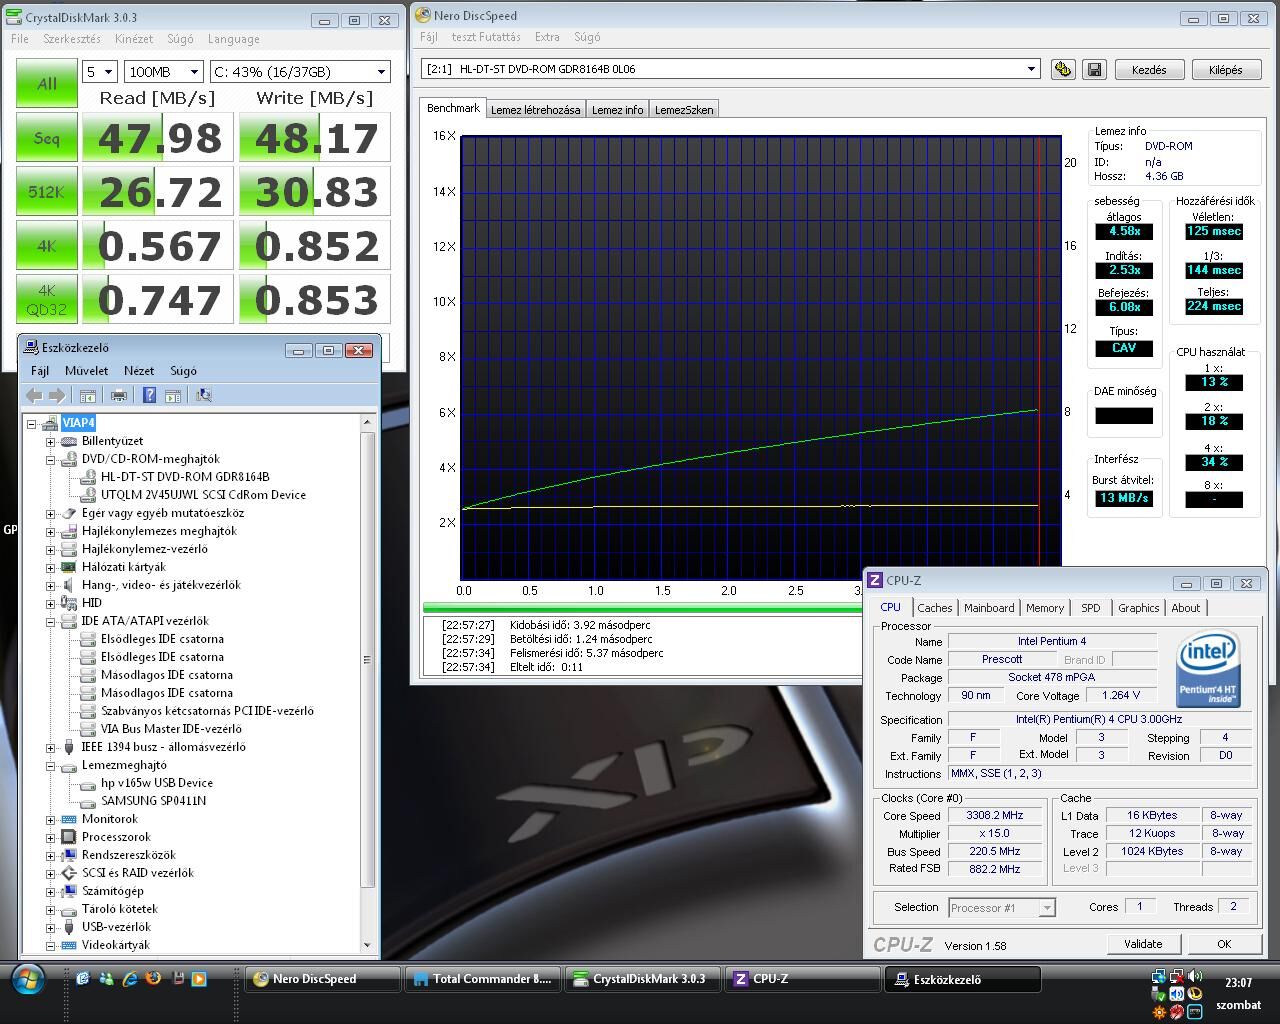This screenshot has height=1024, width=1280.
Task: Open Firefox from quick launch
Action: point(153,979)
